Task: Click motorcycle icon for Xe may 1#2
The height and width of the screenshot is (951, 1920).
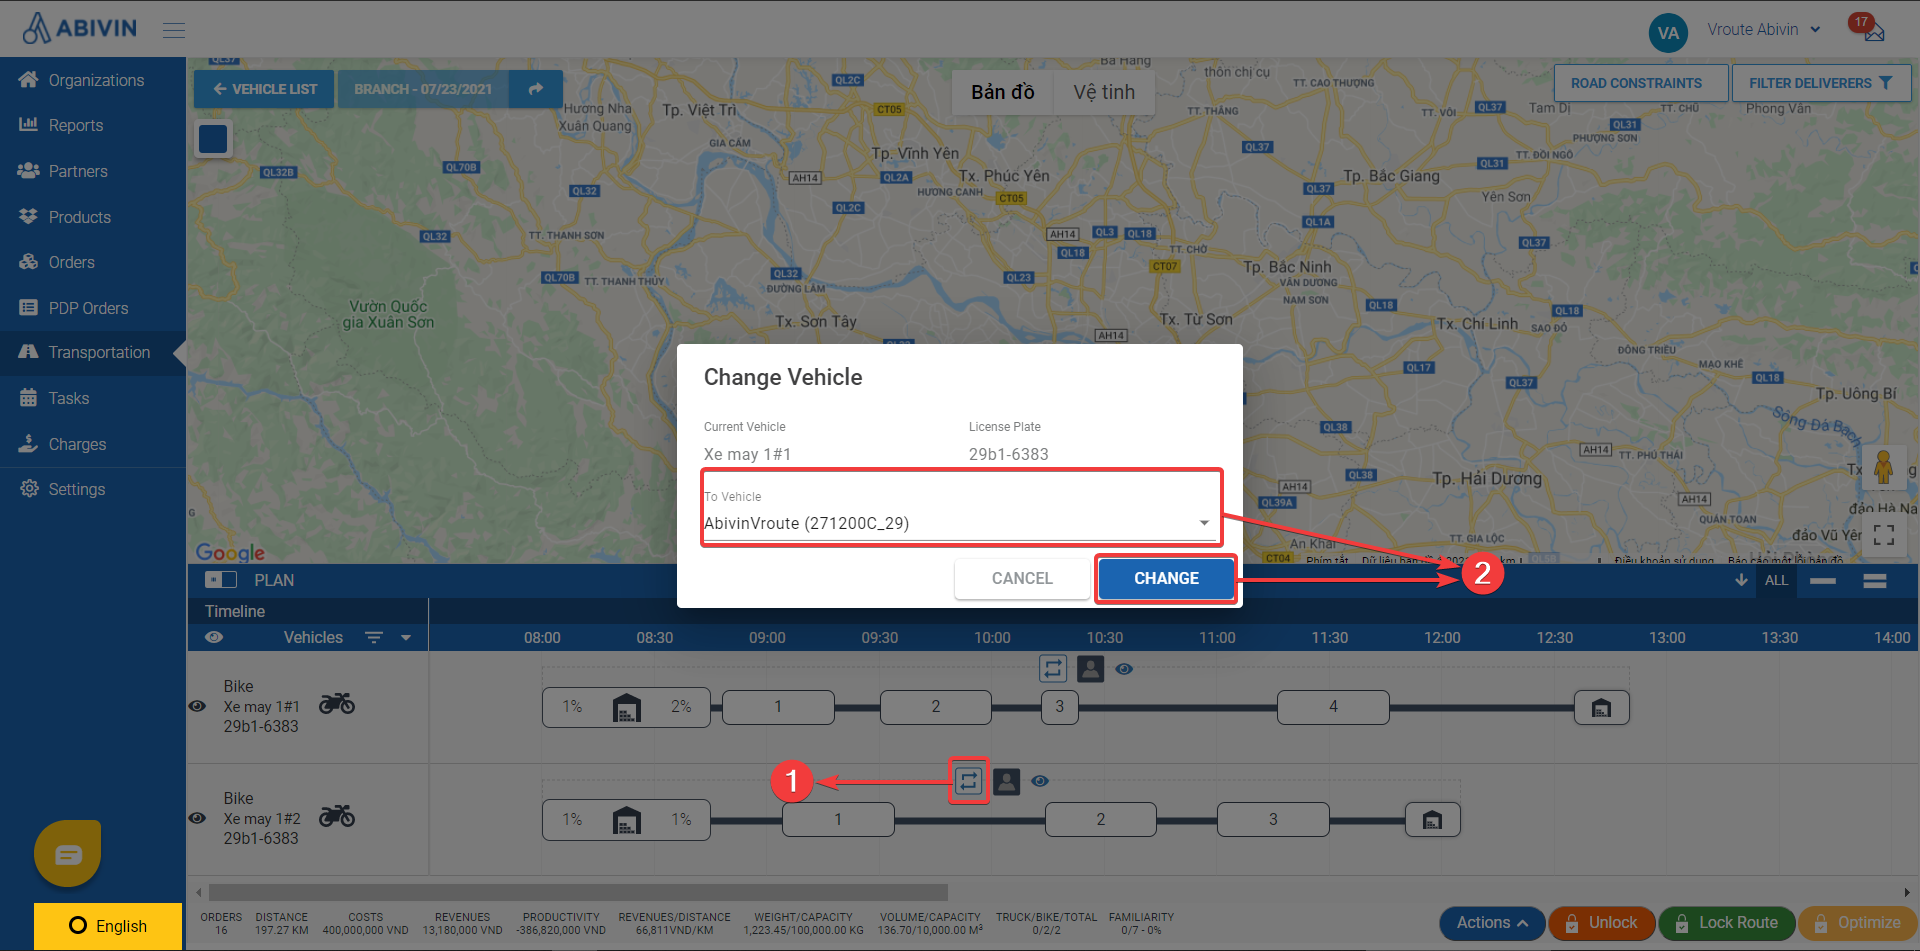Action: point(337,815)
